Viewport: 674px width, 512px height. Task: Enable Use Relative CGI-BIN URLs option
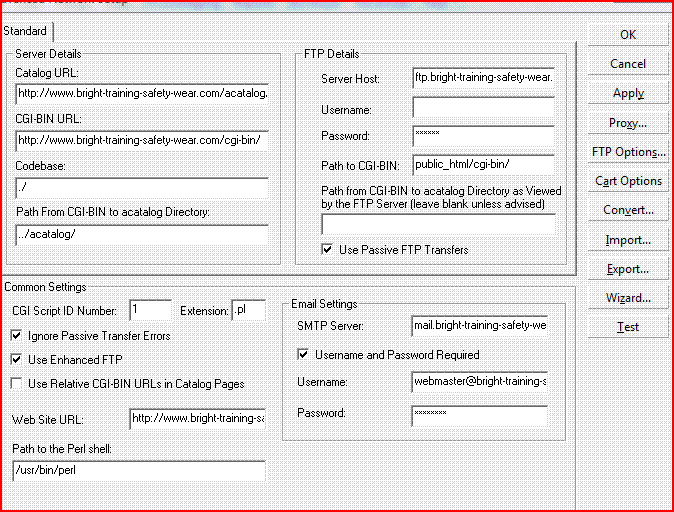17,383
